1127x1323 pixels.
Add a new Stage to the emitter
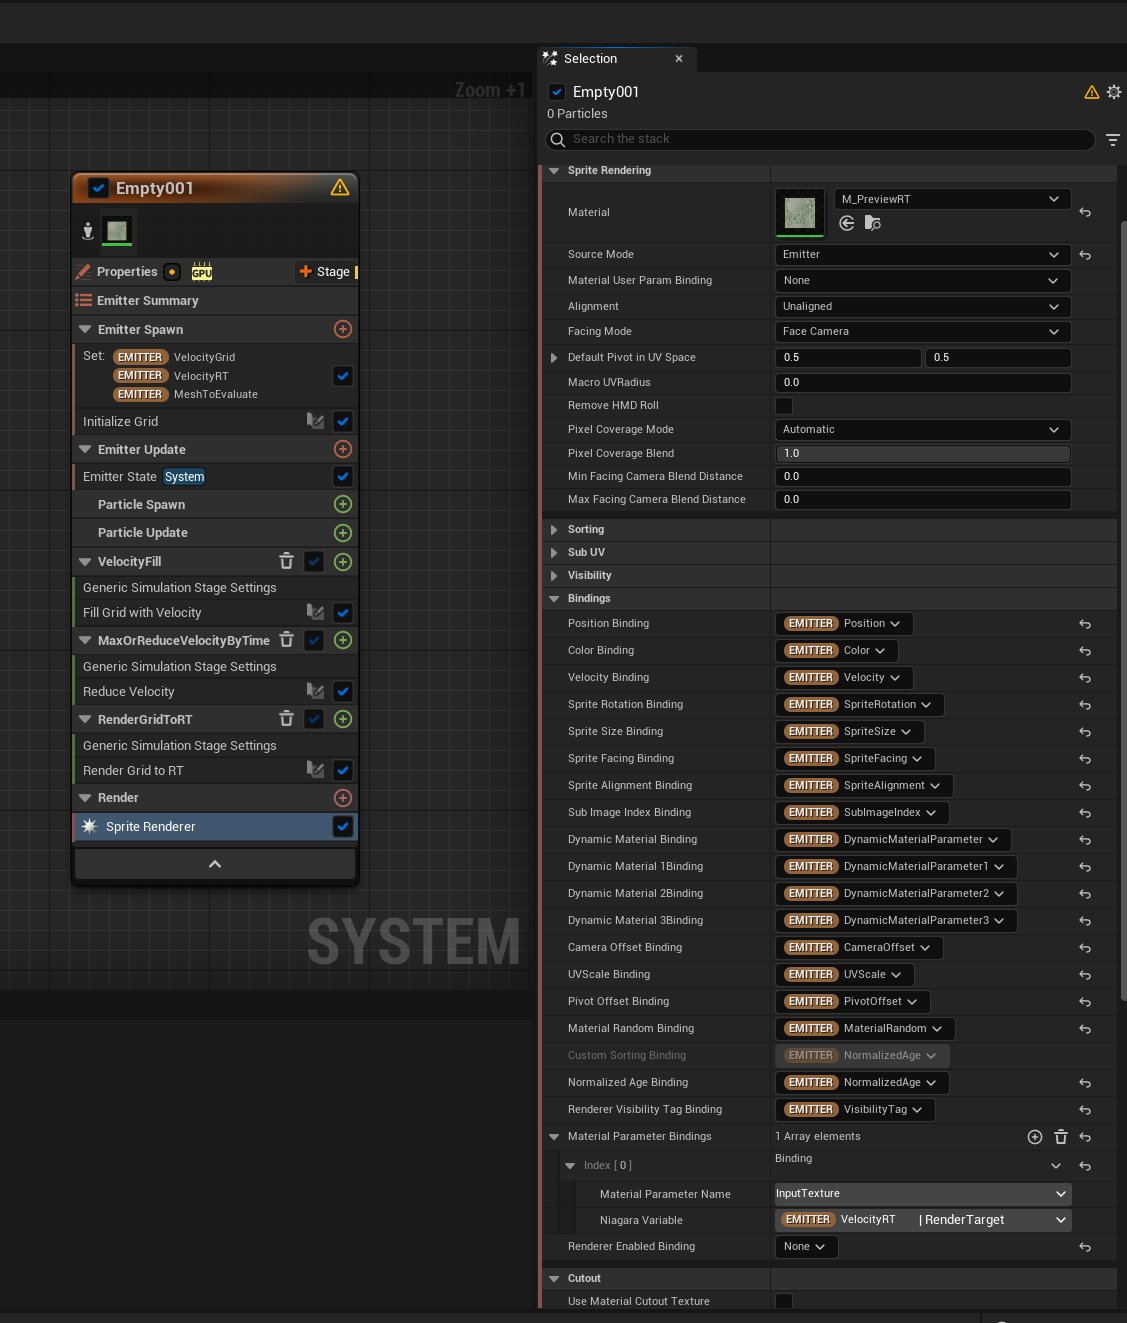click(325, 272)
